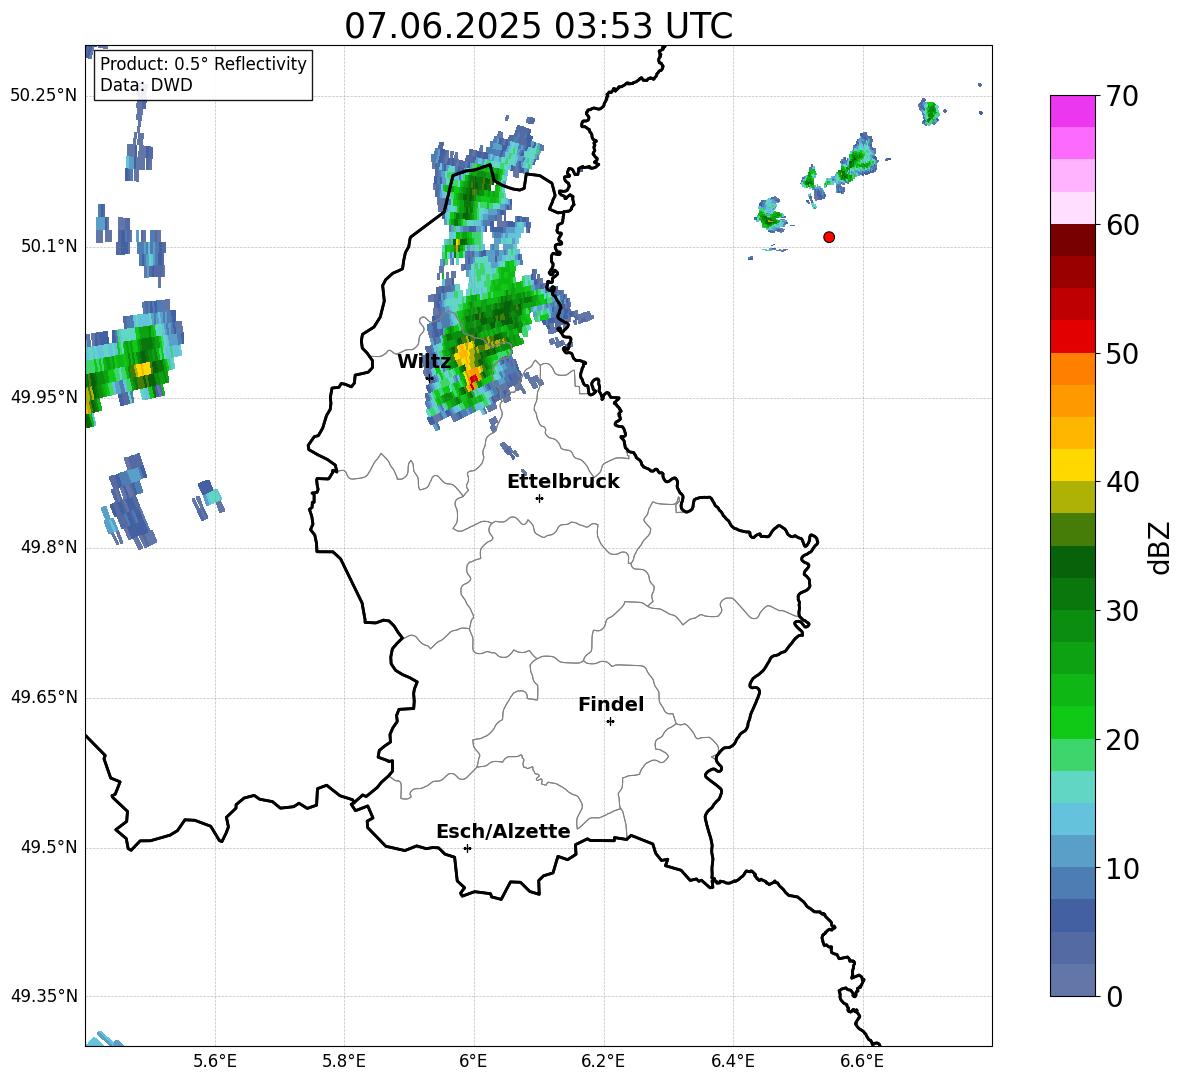Click the 50.1°N latitude label

point(49,246)
